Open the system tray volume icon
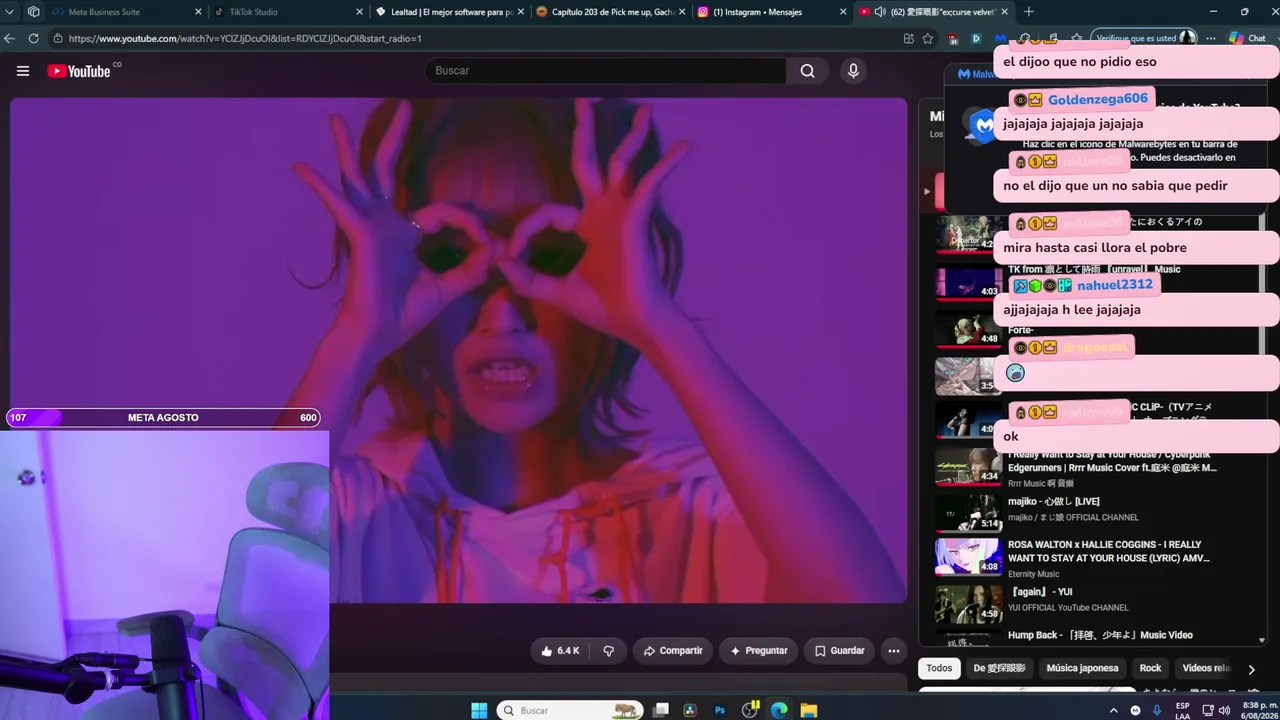This screenshot has height=720, width=1280. pos(1224,710)
